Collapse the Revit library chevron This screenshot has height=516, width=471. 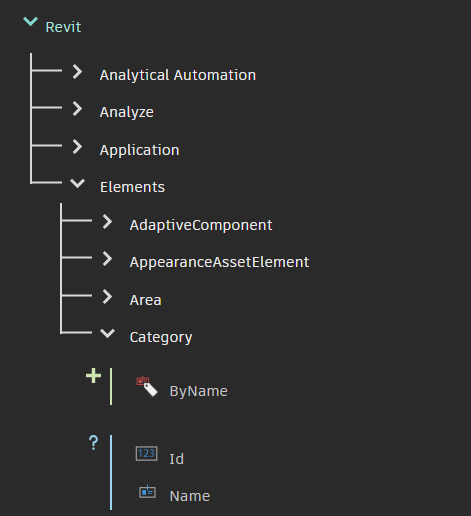point(30,22)
